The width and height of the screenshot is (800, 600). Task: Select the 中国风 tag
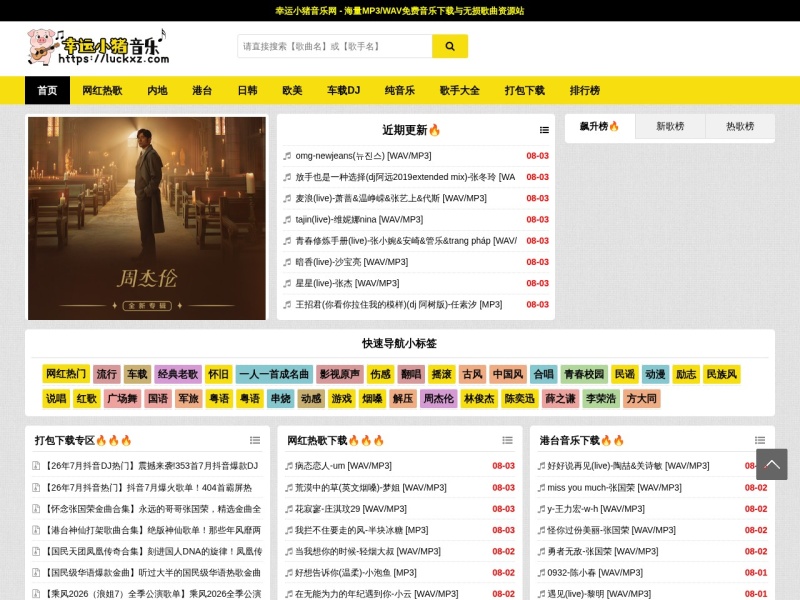coord(508,374)
